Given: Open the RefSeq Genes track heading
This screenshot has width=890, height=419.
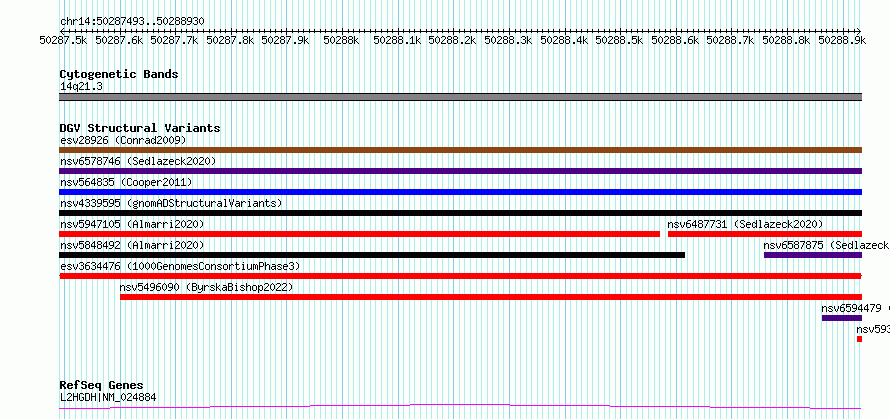Looking at the screenshot, I should [x=102, y=386].
